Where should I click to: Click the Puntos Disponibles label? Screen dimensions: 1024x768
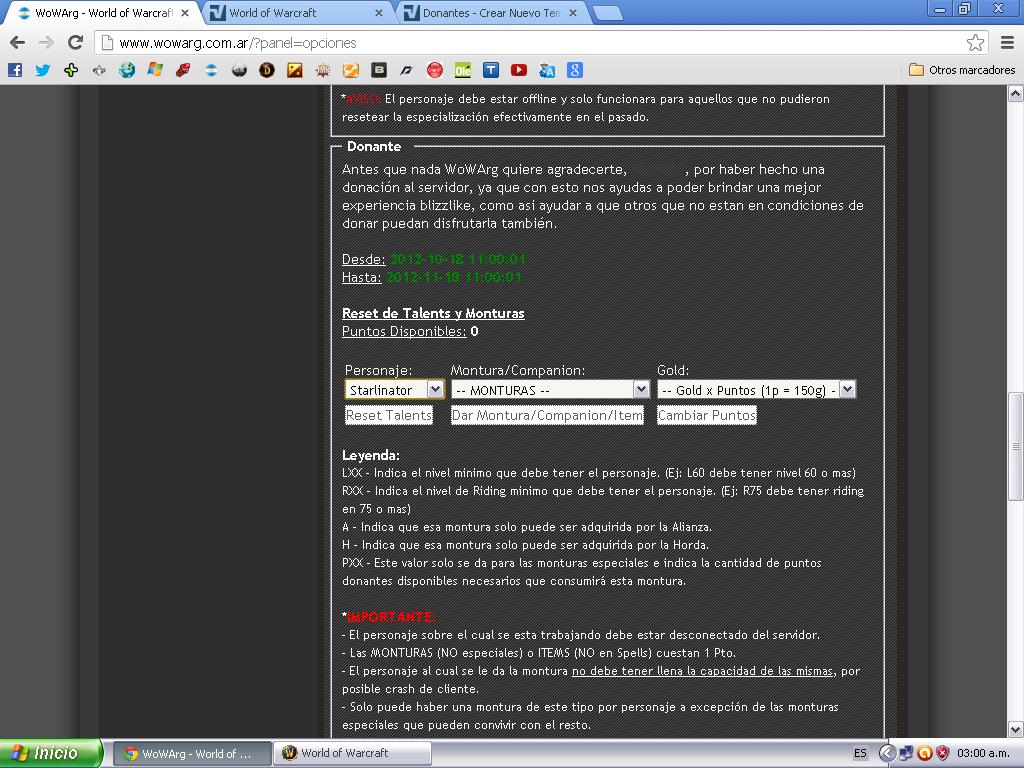pyautogui.click(x=404, y=332)
